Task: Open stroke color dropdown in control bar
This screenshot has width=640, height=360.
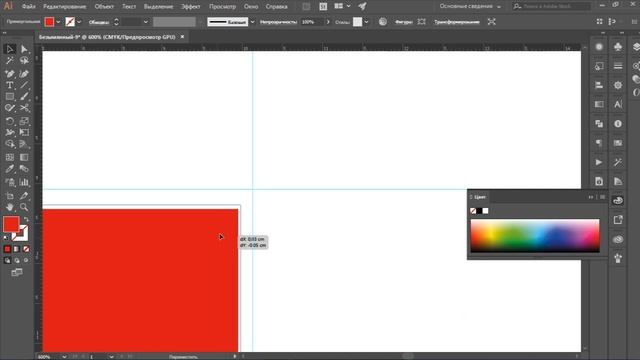Action: coord(79,22)
